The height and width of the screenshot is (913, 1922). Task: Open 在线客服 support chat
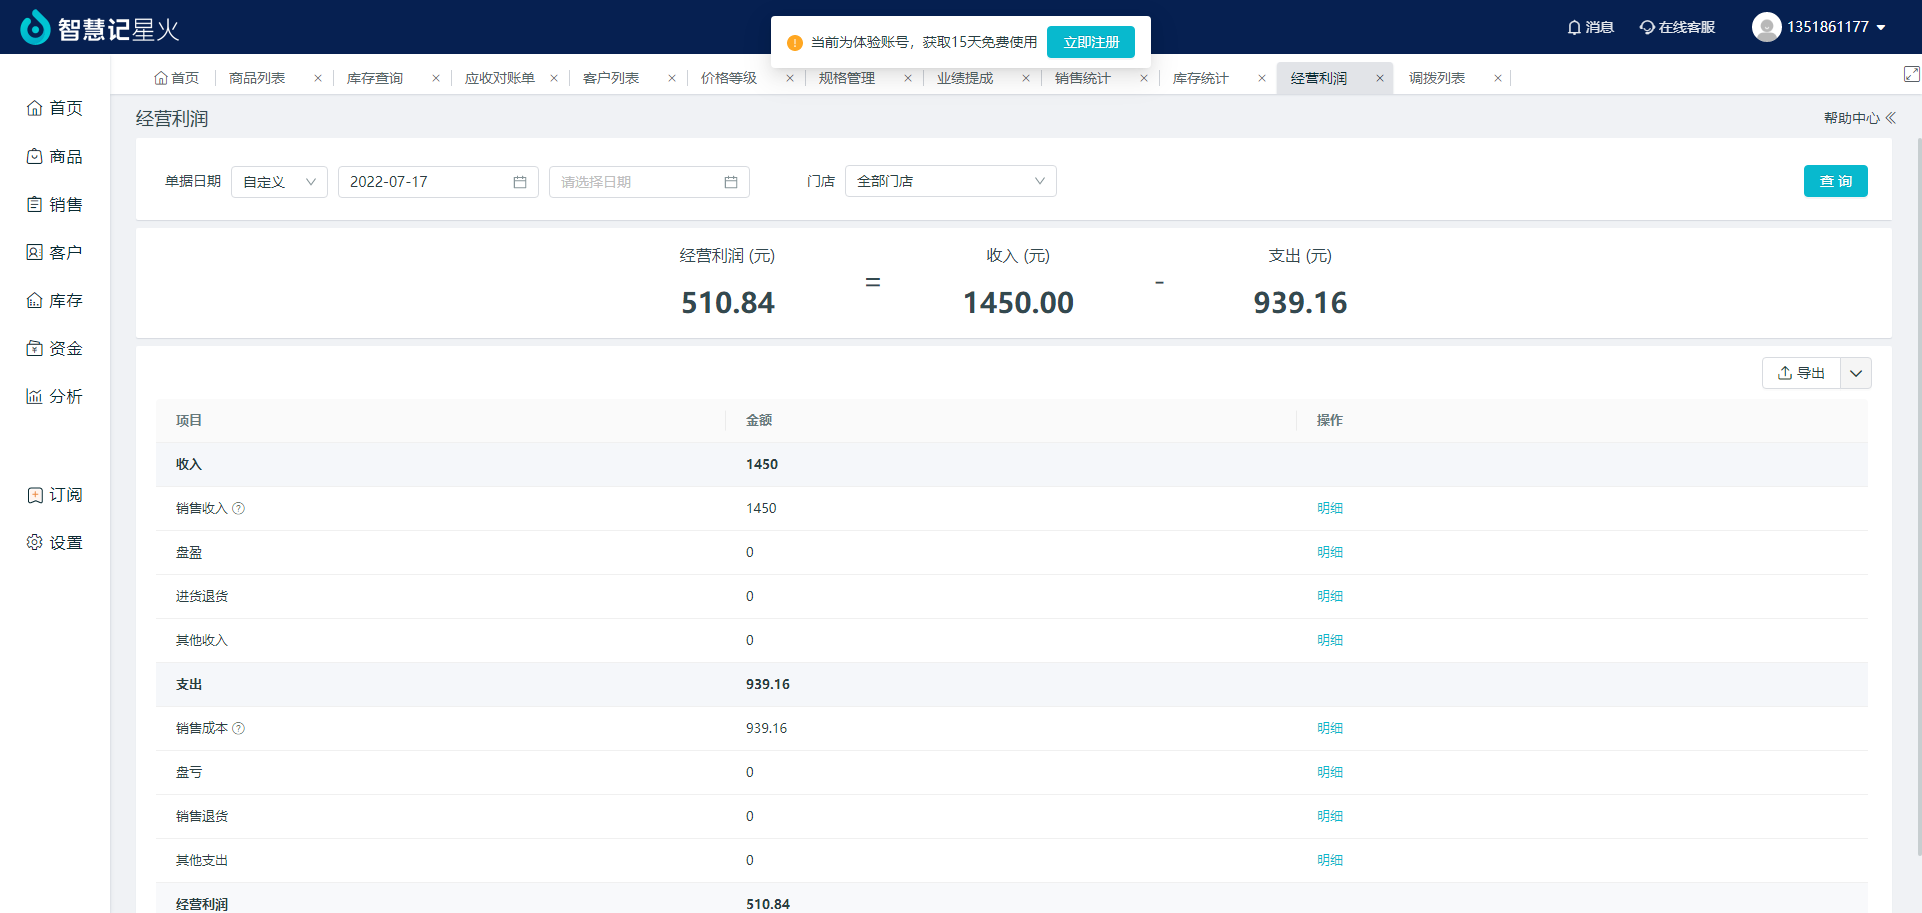click(x=1677, y=27)
